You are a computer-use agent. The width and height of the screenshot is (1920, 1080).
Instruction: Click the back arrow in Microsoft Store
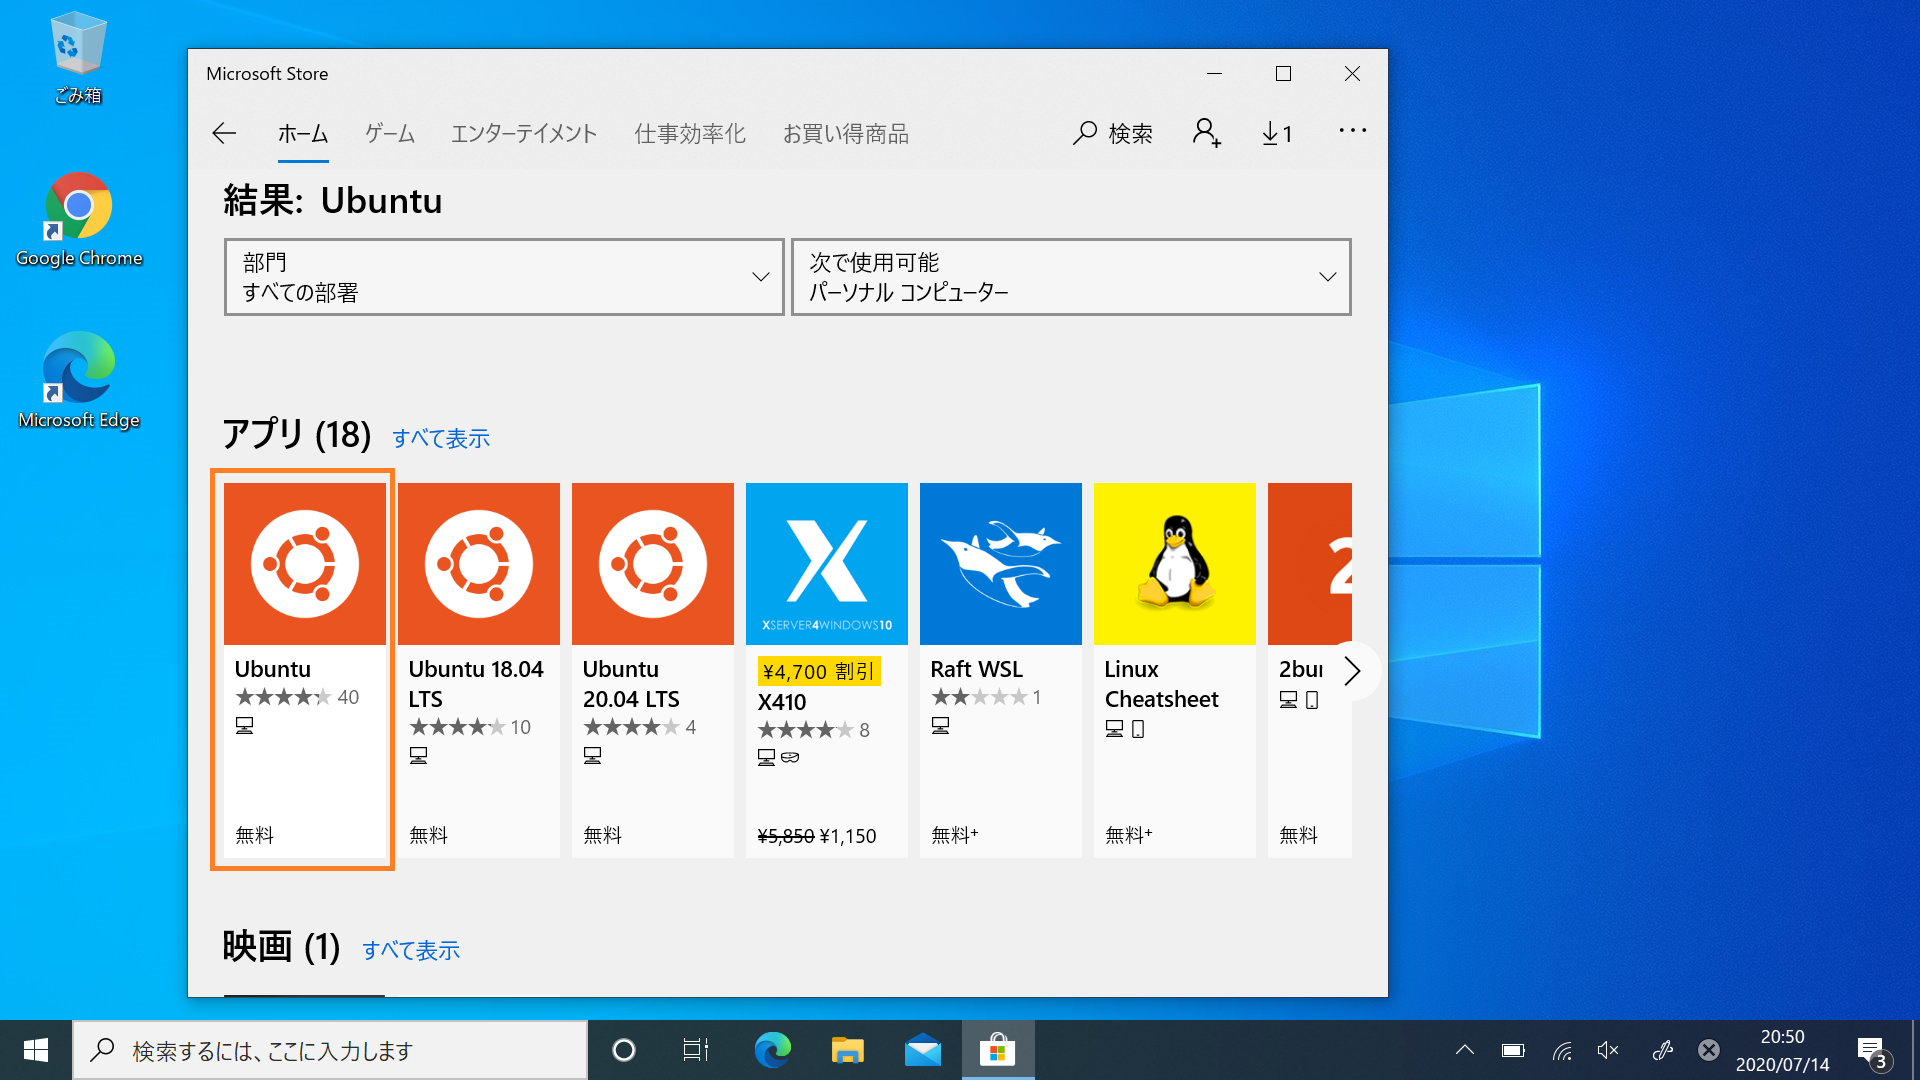[224, 133]
